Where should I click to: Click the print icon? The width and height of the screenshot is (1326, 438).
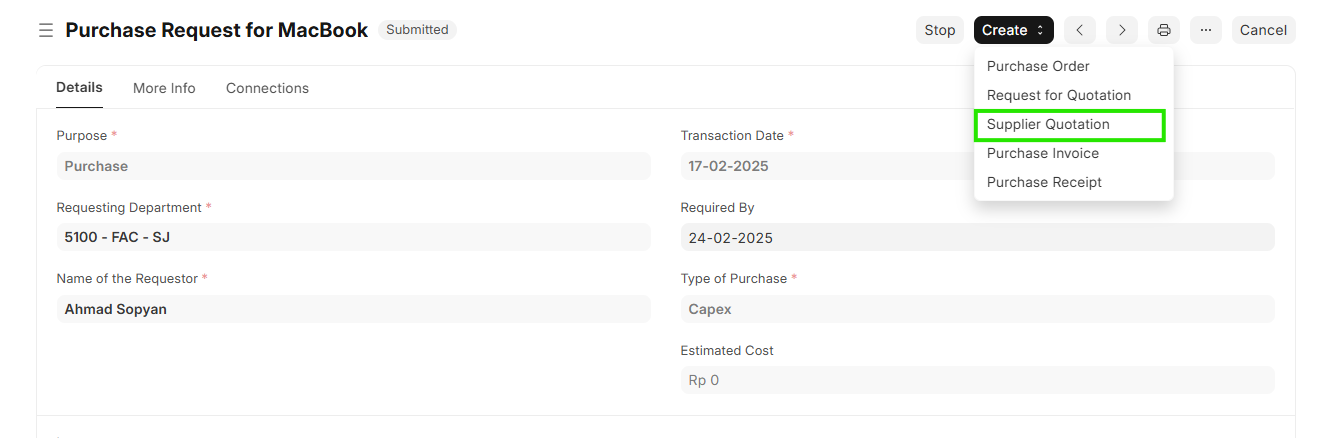[x=1164, y=30]
